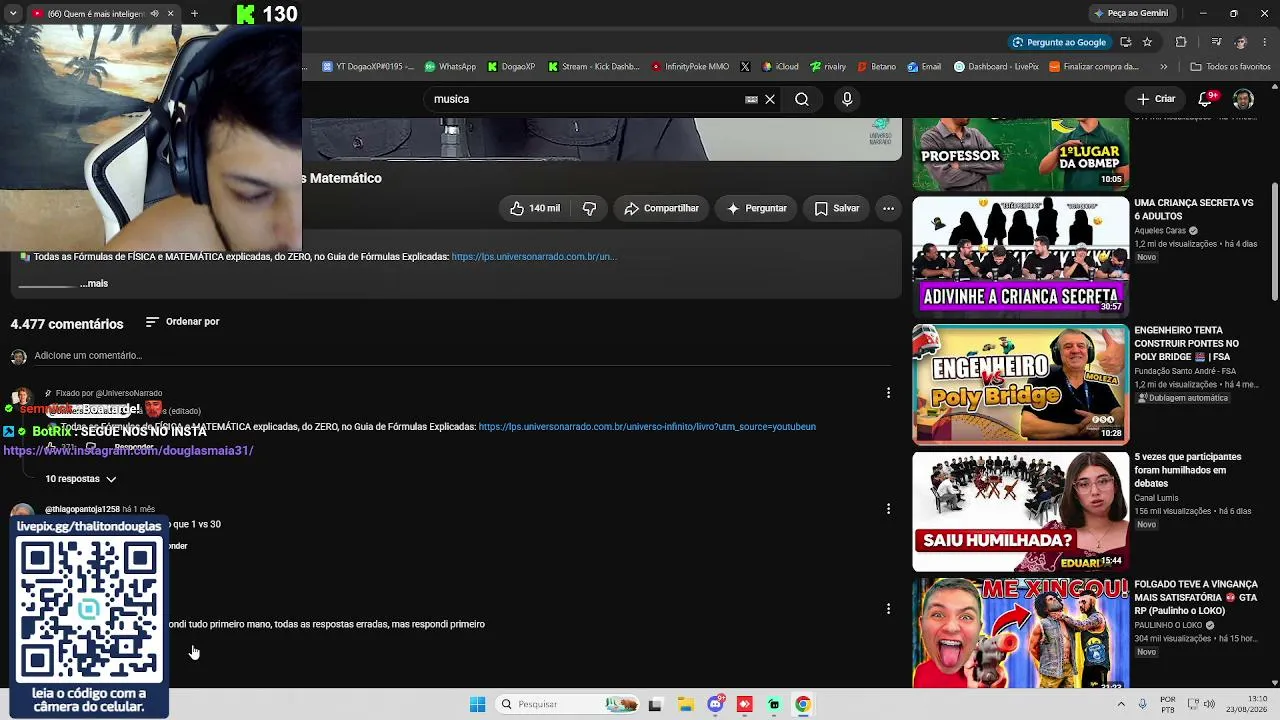1280x720 pixels.
Task: Open the 'Me xingou' GTA RP thumbnail
Action: 1020,634
